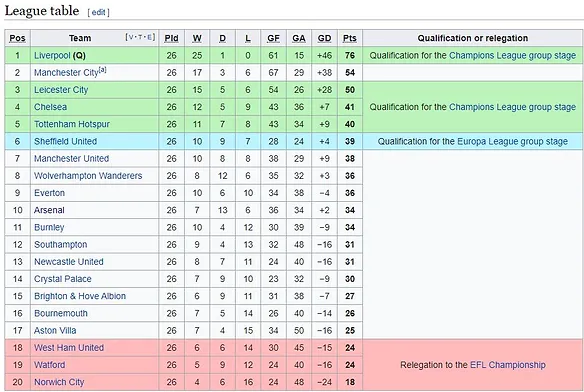Screen dimensions: 584x392
Task: Open the Manchester City team link
Action: tap(66, 73)
